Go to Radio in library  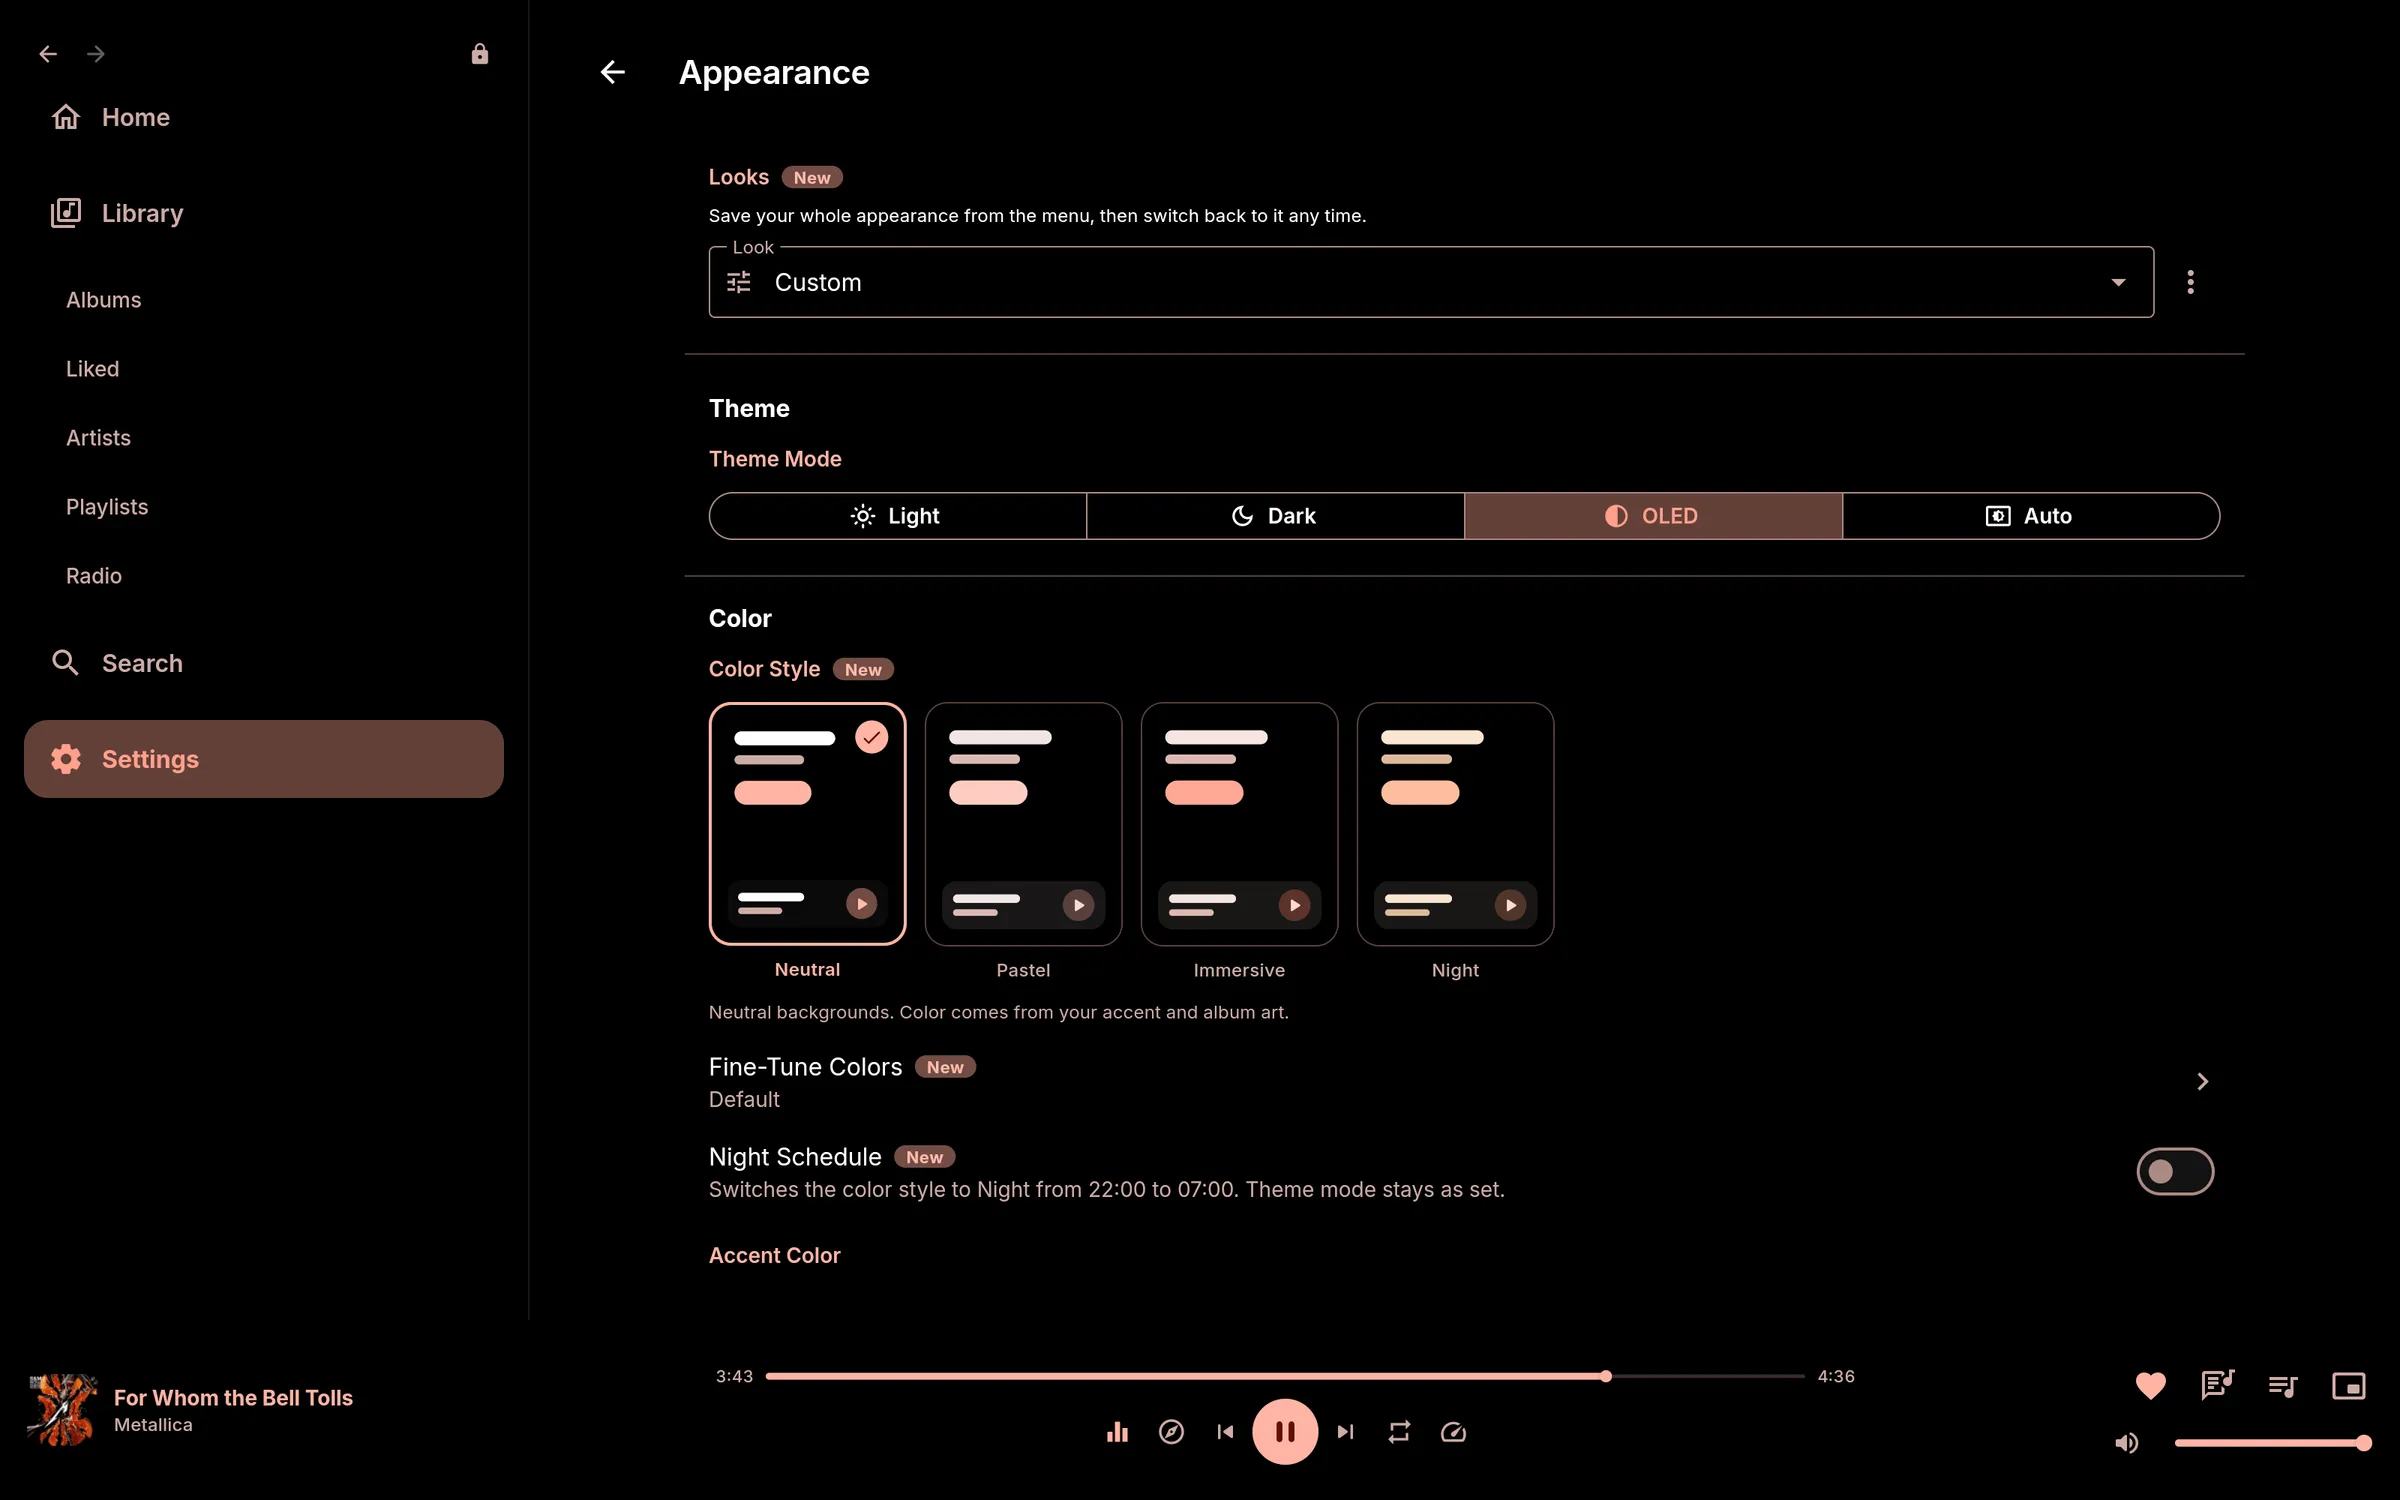point(94,576)
